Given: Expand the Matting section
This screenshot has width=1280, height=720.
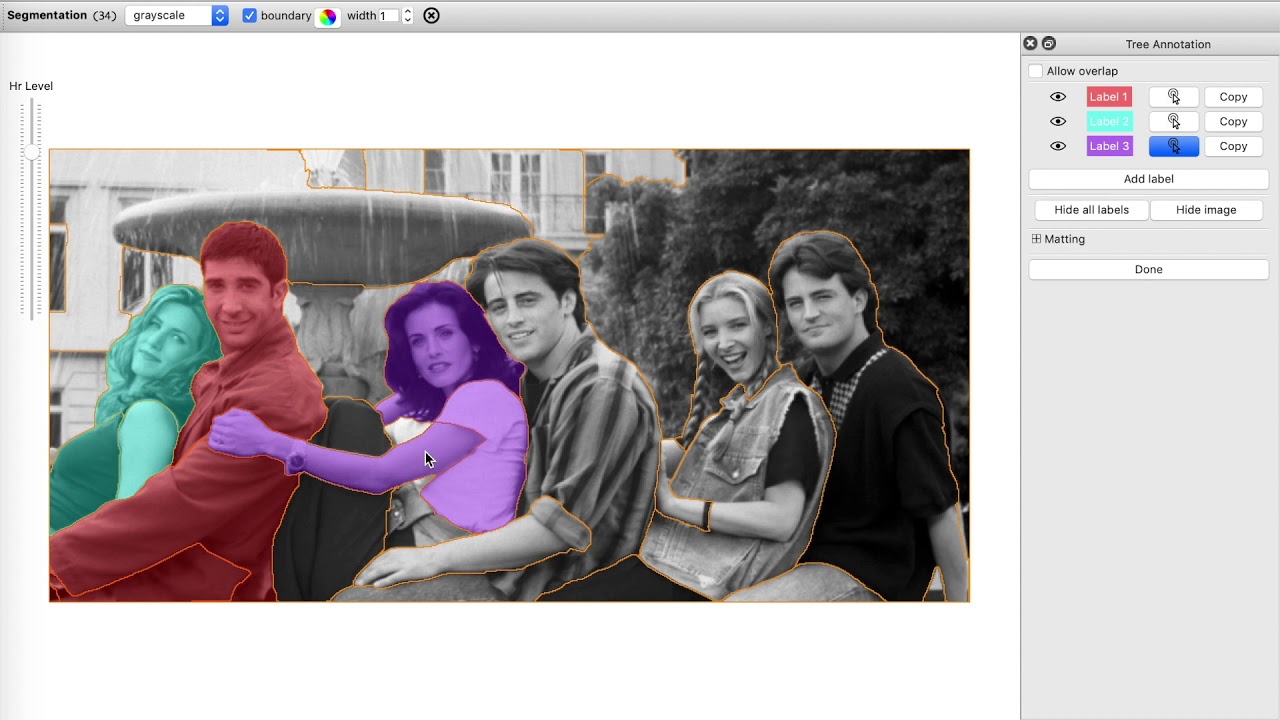Looking at the screenshot, I should coord(1036,239).
